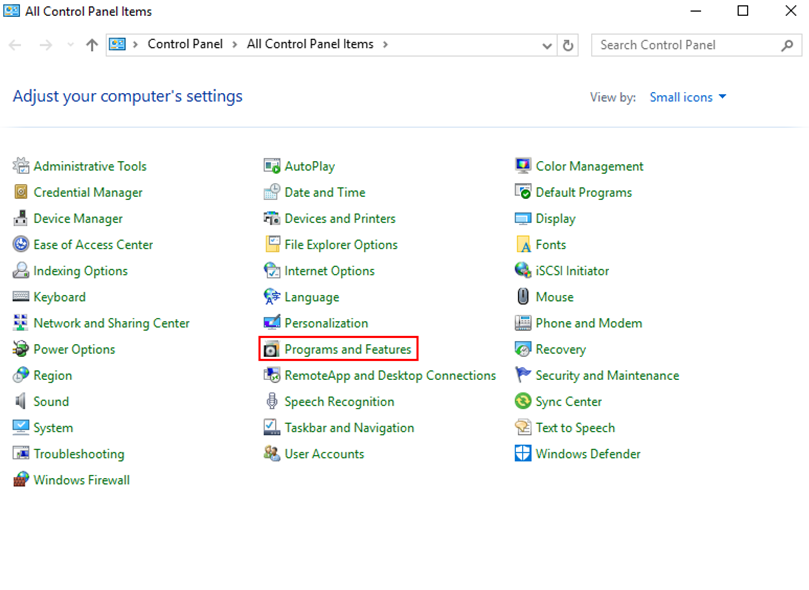Screen dimensions: 809x590
Task: Open the Device Manager link
Action: [x=78, y=219]
